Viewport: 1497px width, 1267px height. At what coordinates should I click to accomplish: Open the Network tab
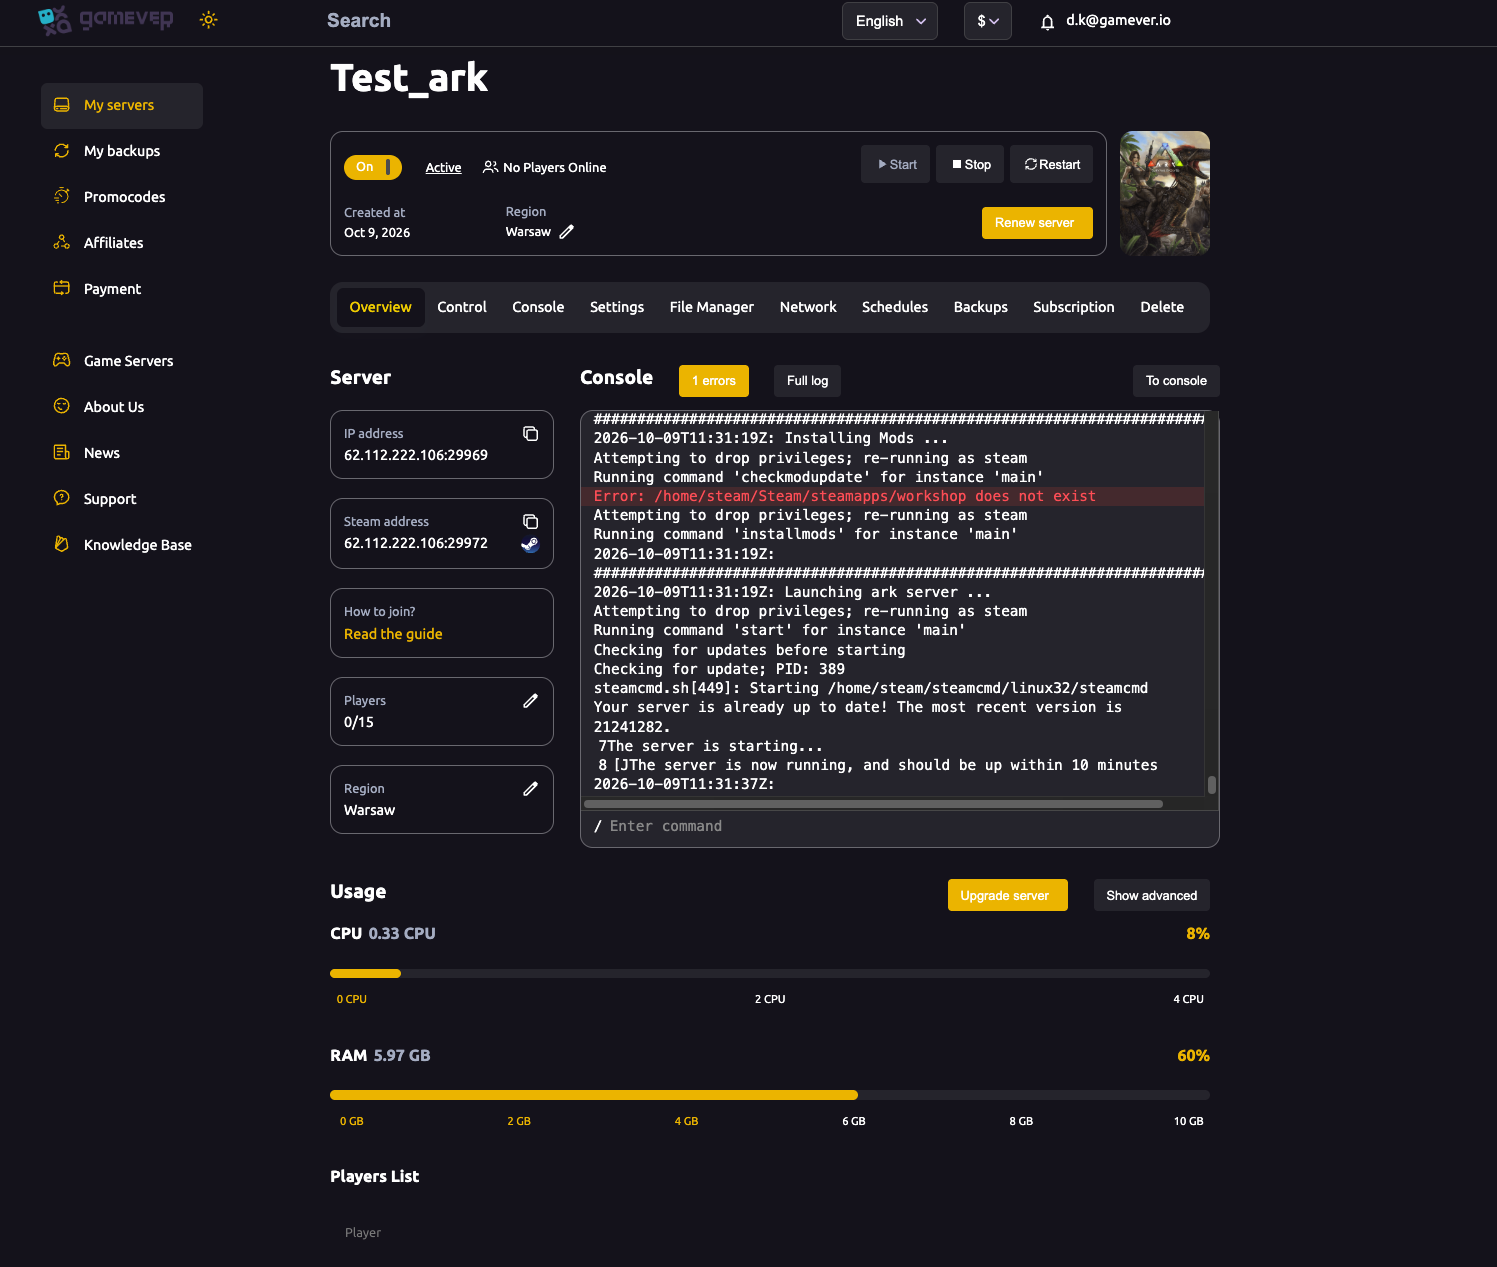click(x=808, y=307)
